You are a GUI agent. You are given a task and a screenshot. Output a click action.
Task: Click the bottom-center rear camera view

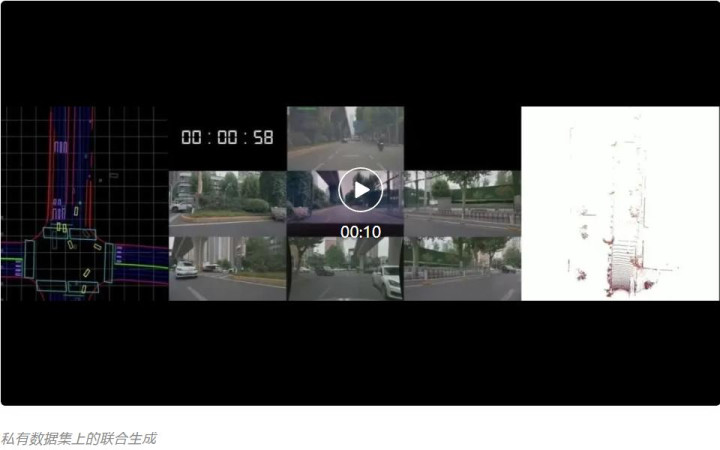coord(345,269)
